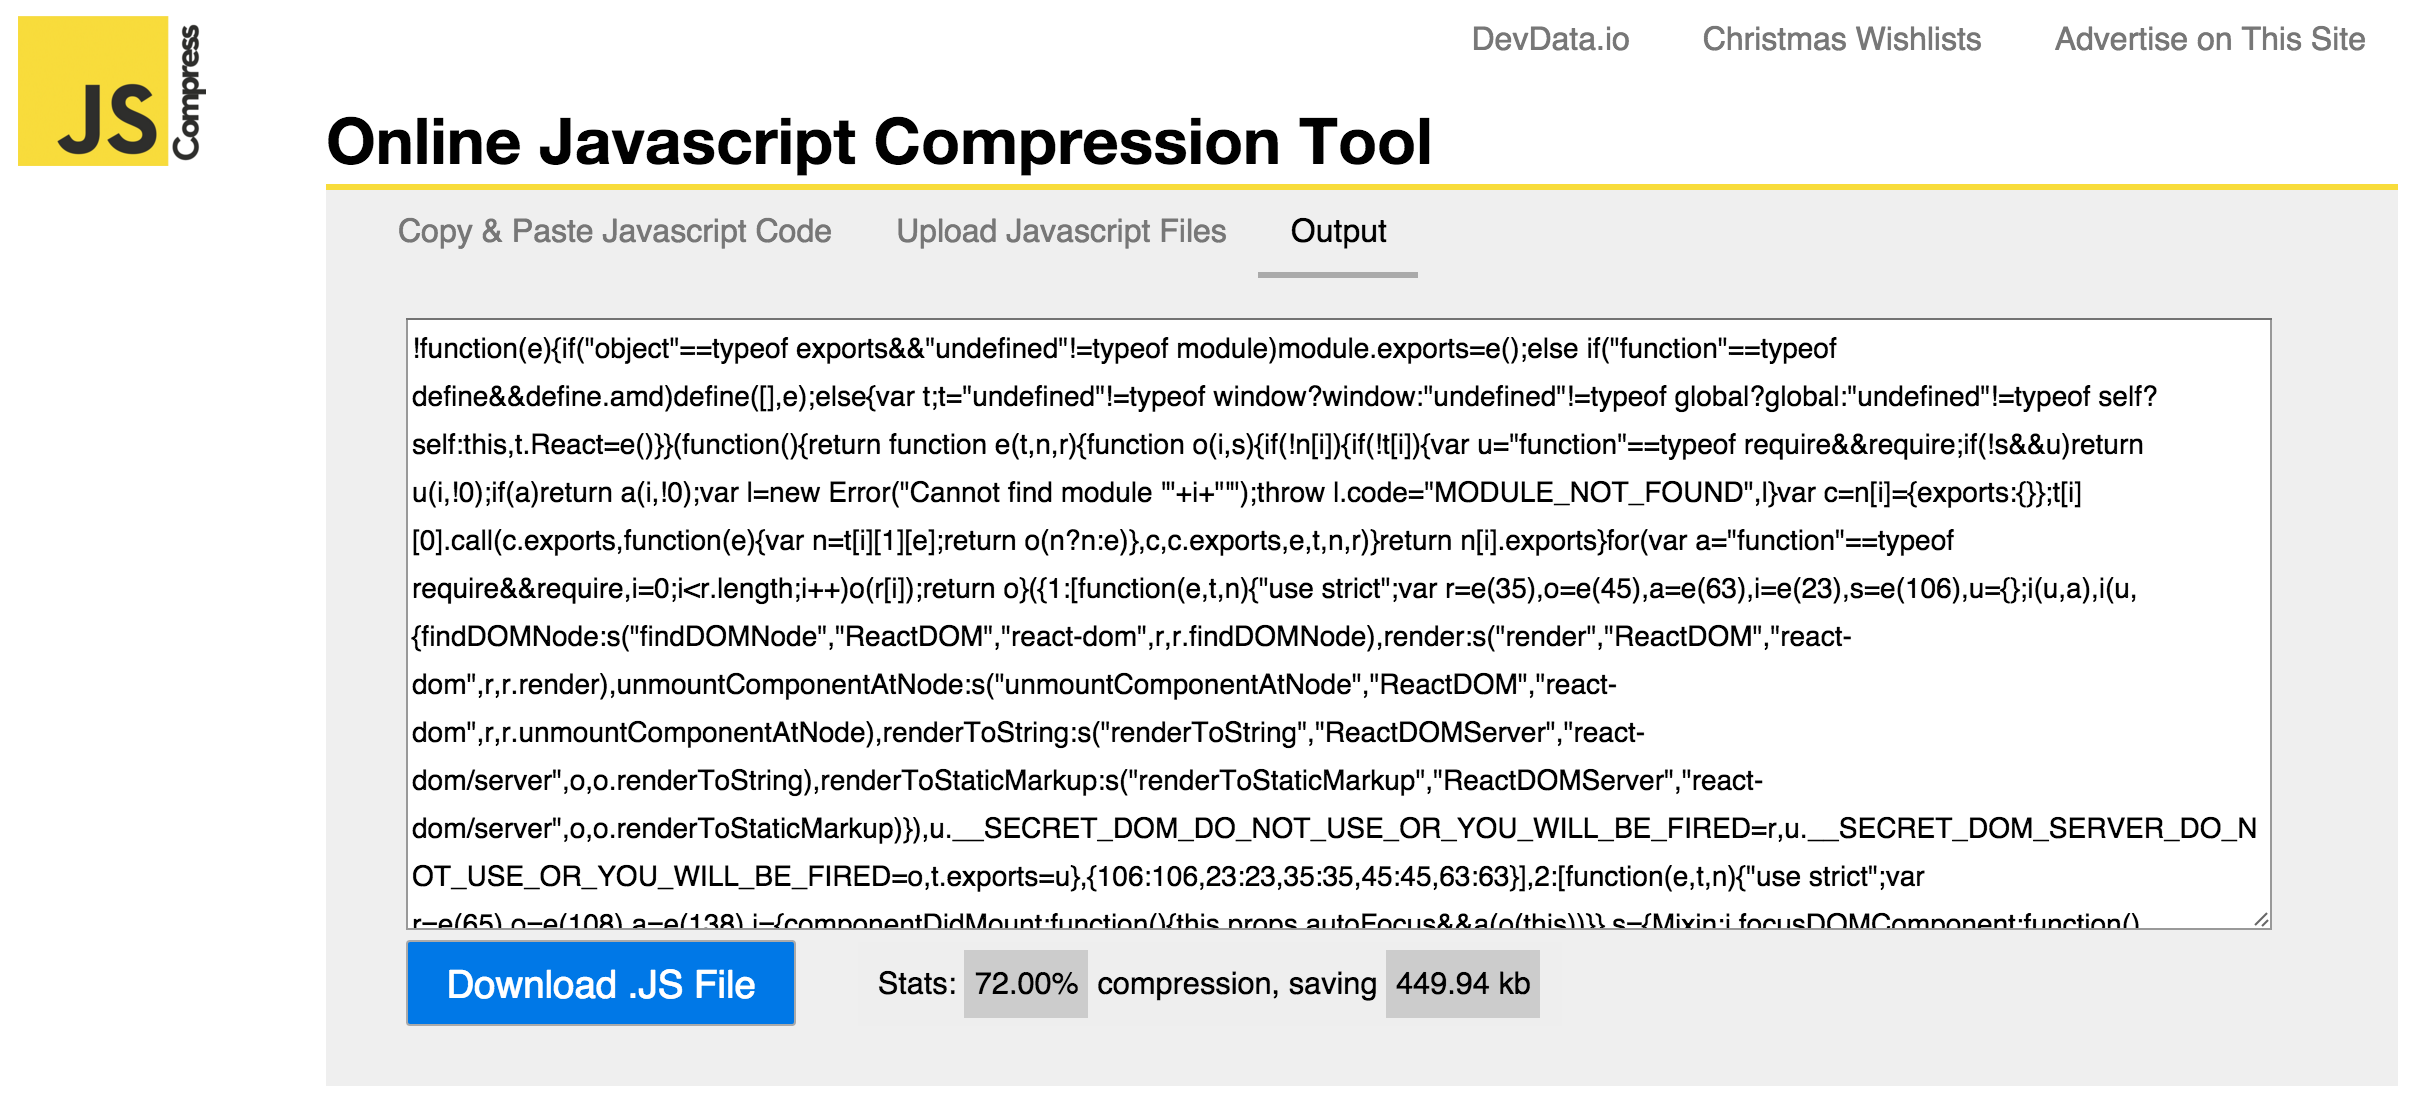Place cursor at the start of the output code
This screenshot has height=1112, width=2418.
pos(418,350)
